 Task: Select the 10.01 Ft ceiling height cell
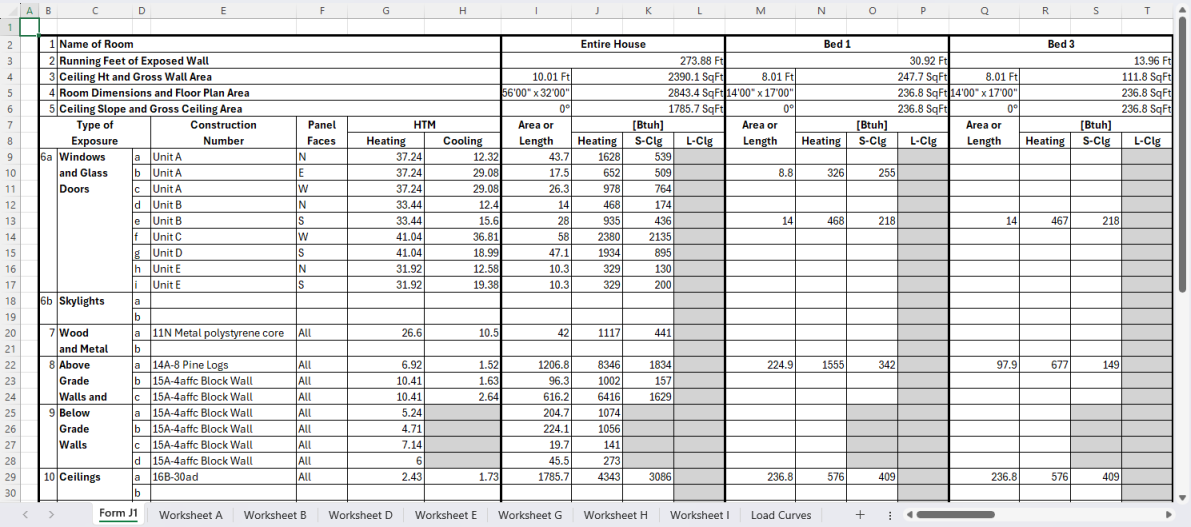tap(537, 76)
